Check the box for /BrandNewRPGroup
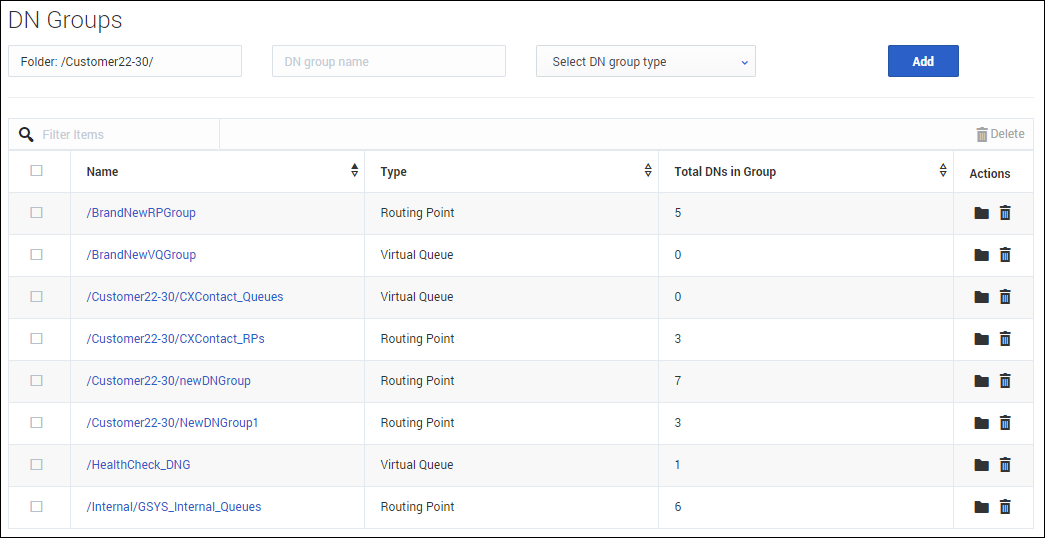 [x=37, y=213]
